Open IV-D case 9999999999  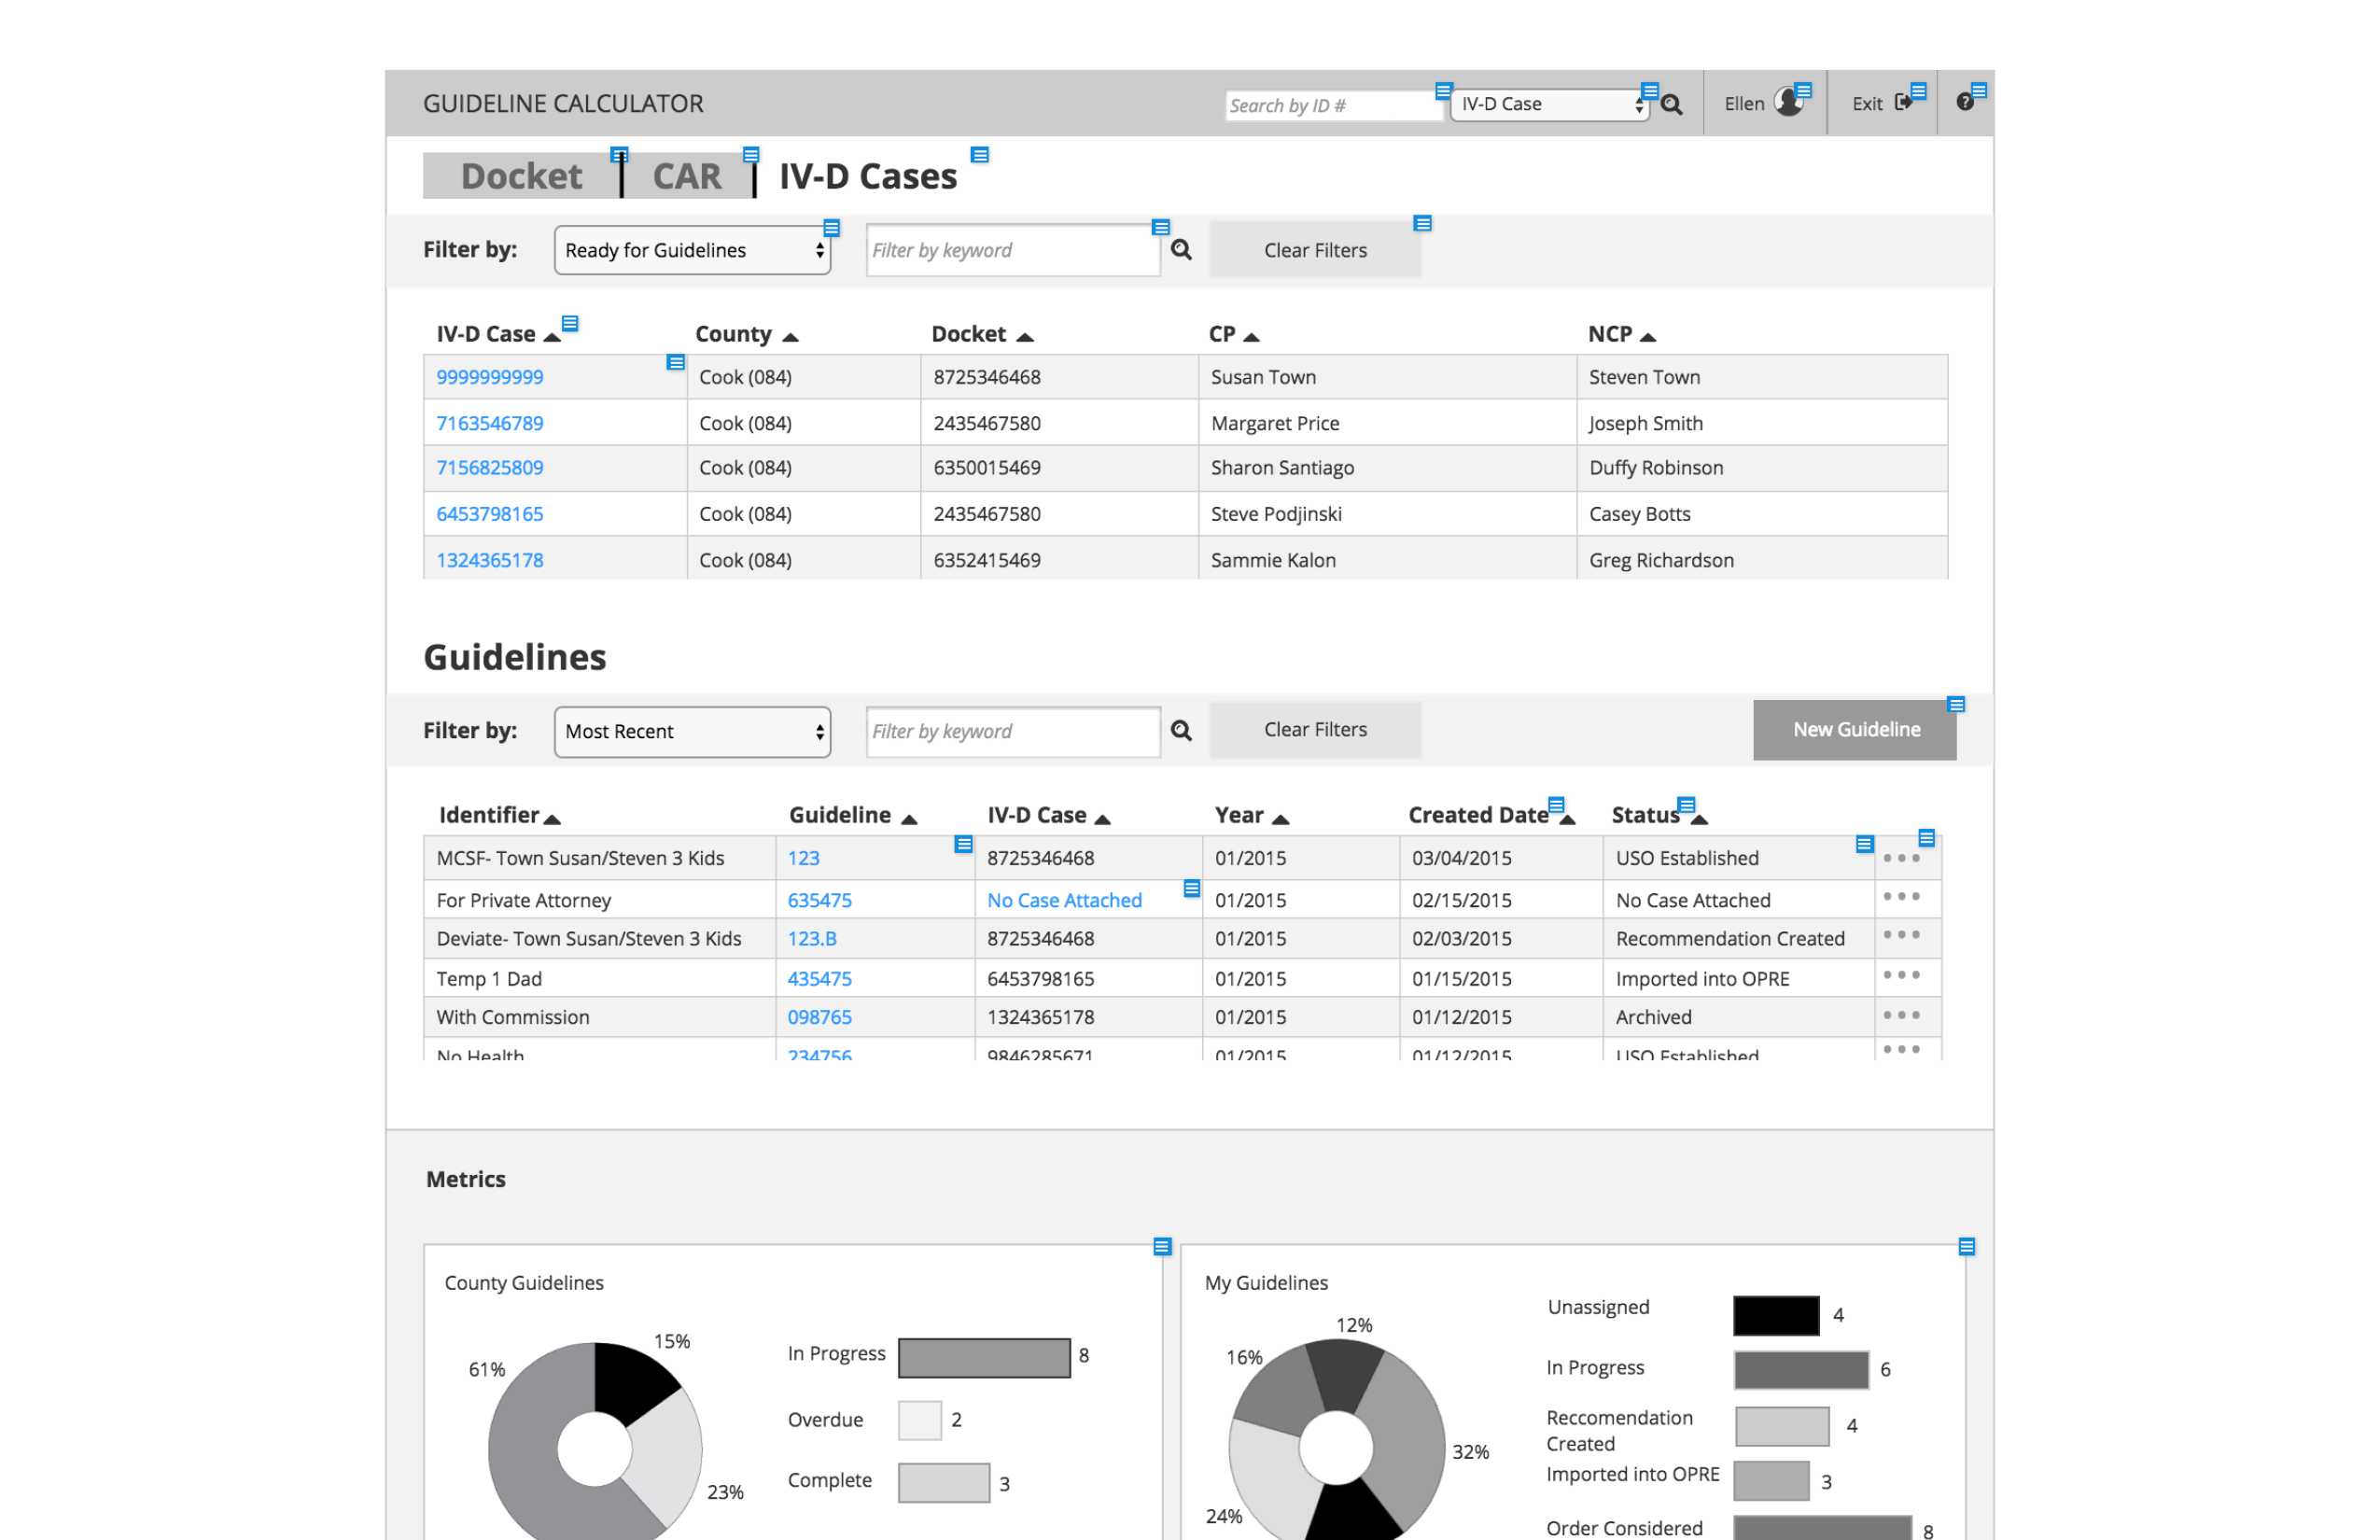click(x=490, y=377)
